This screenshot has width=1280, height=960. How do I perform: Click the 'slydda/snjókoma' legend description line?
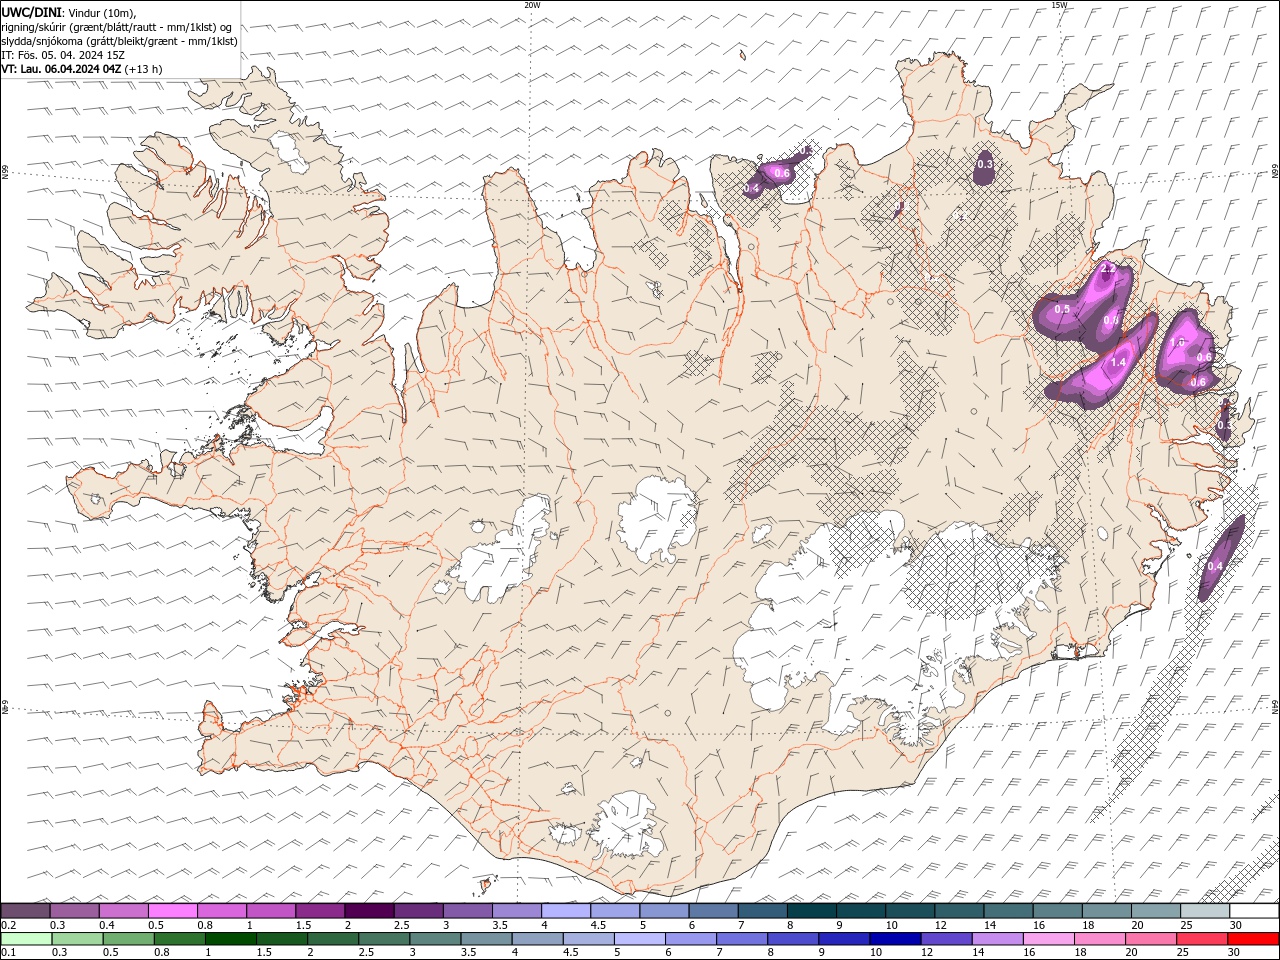coord(119,41)
